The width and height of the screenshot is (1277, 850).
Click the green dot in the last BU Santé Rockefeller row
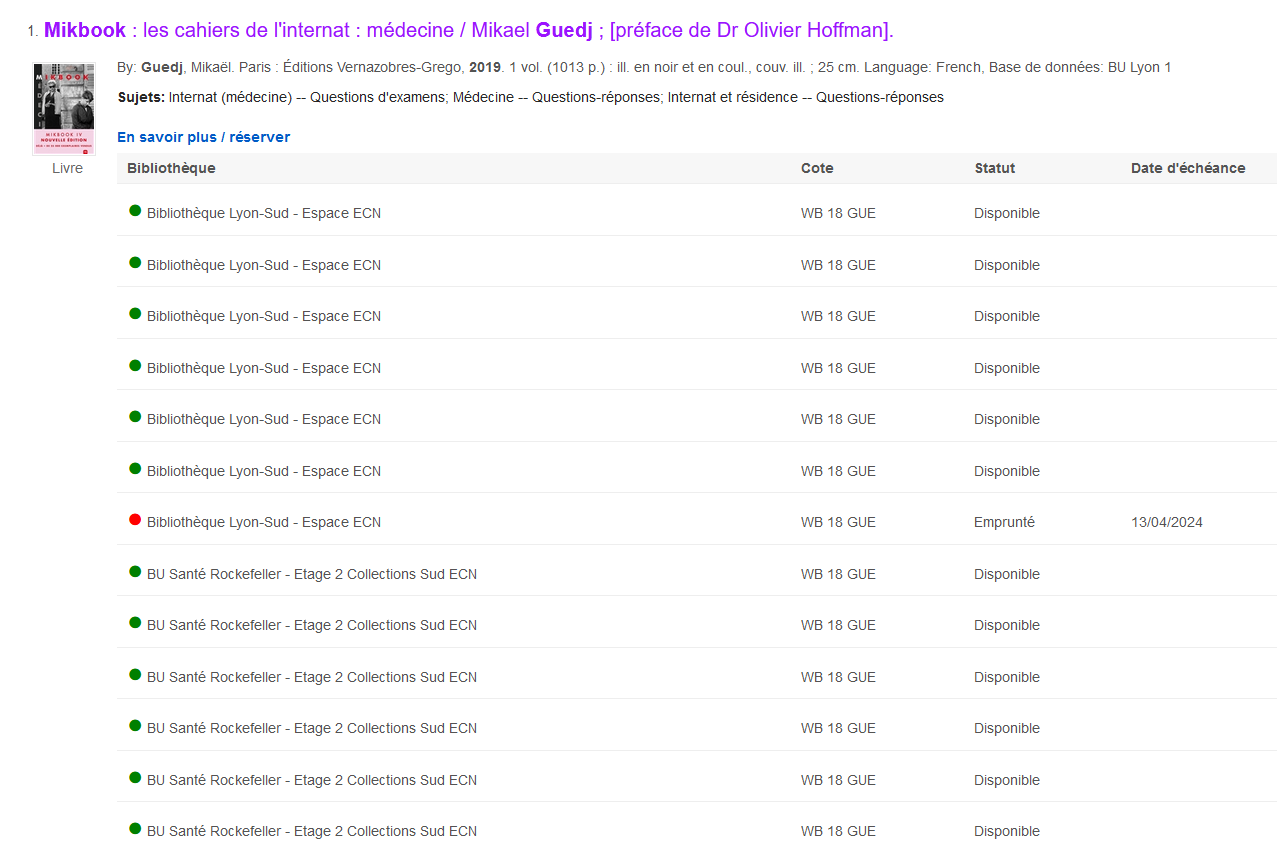pos(135,829)
